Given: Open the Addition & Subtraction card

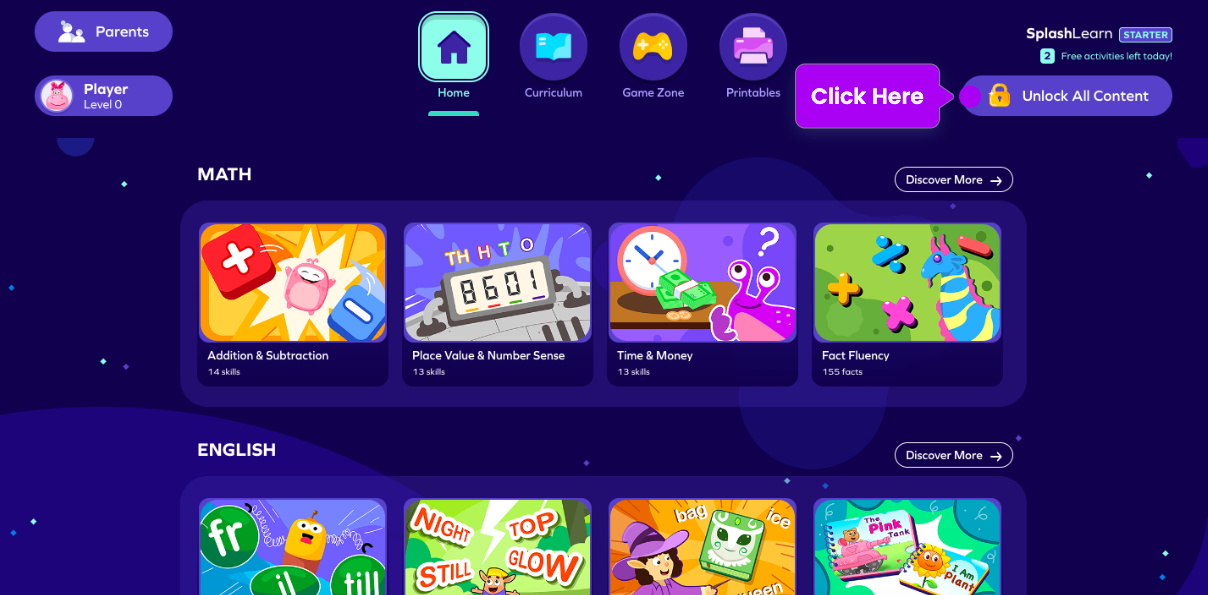Looking at the screenshot, I should [x=293, y=304].
